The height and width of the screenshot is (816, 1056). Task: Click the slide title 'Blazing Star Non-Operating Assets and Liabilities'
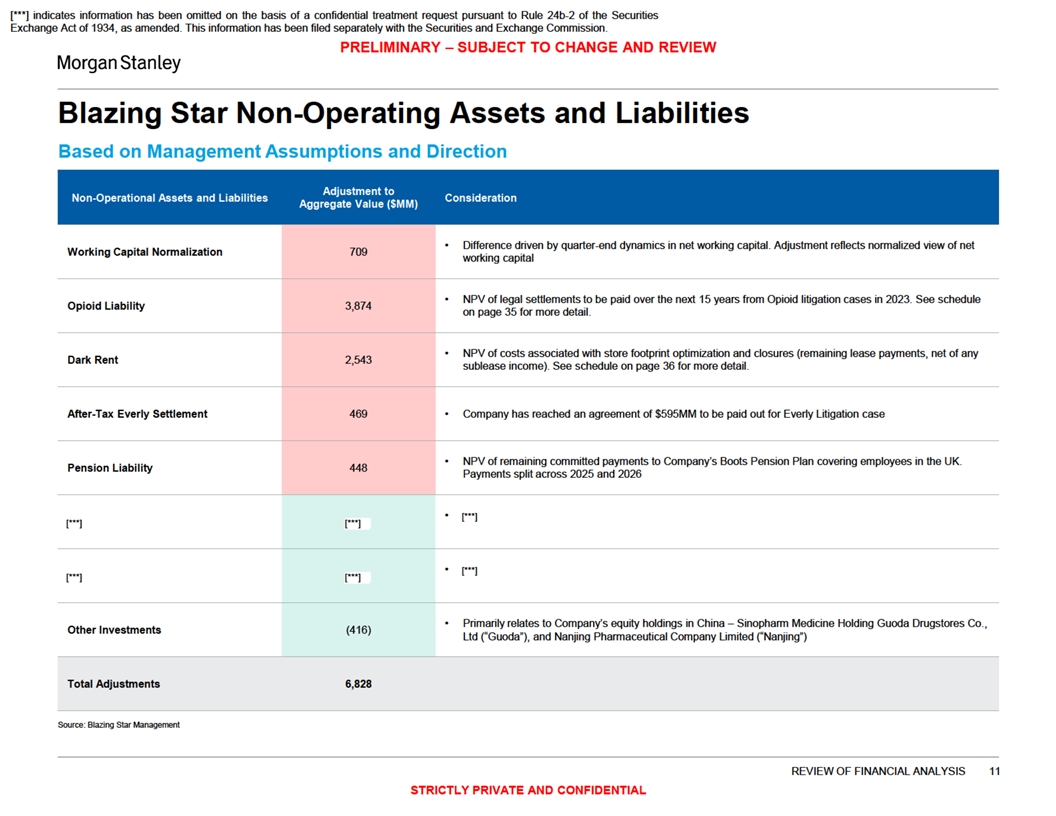[403, 113]
